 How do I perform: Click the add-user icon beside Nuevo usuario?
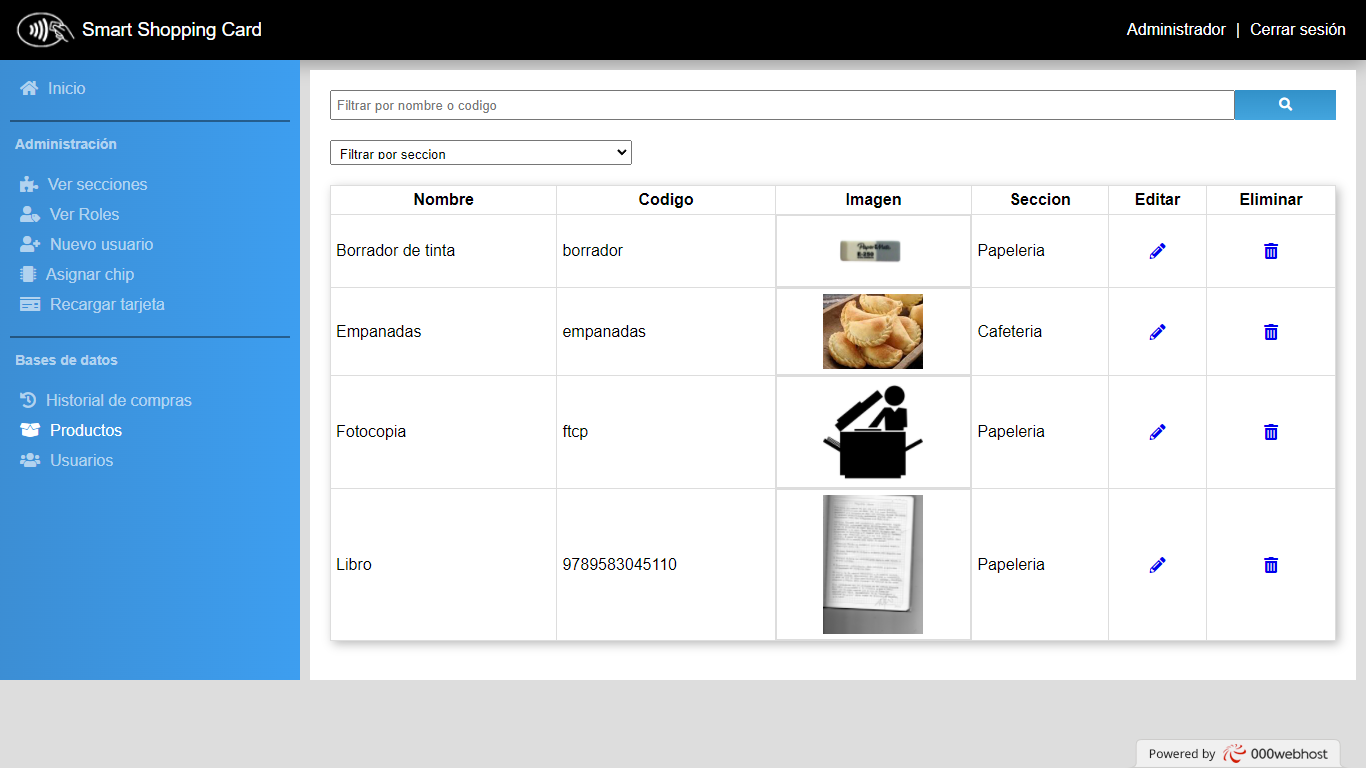pyautogui.click(x=30, y=245)
